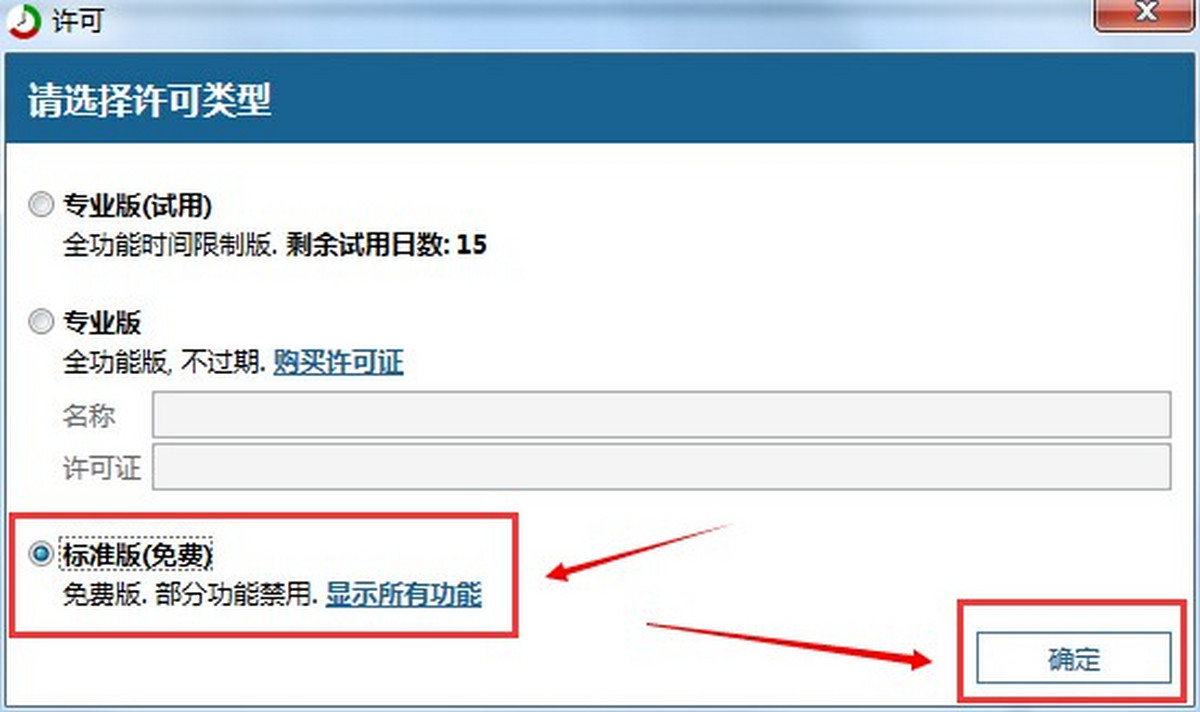Confirm with the 确定 button
1200x712 pixels.
coord(1074,659)
